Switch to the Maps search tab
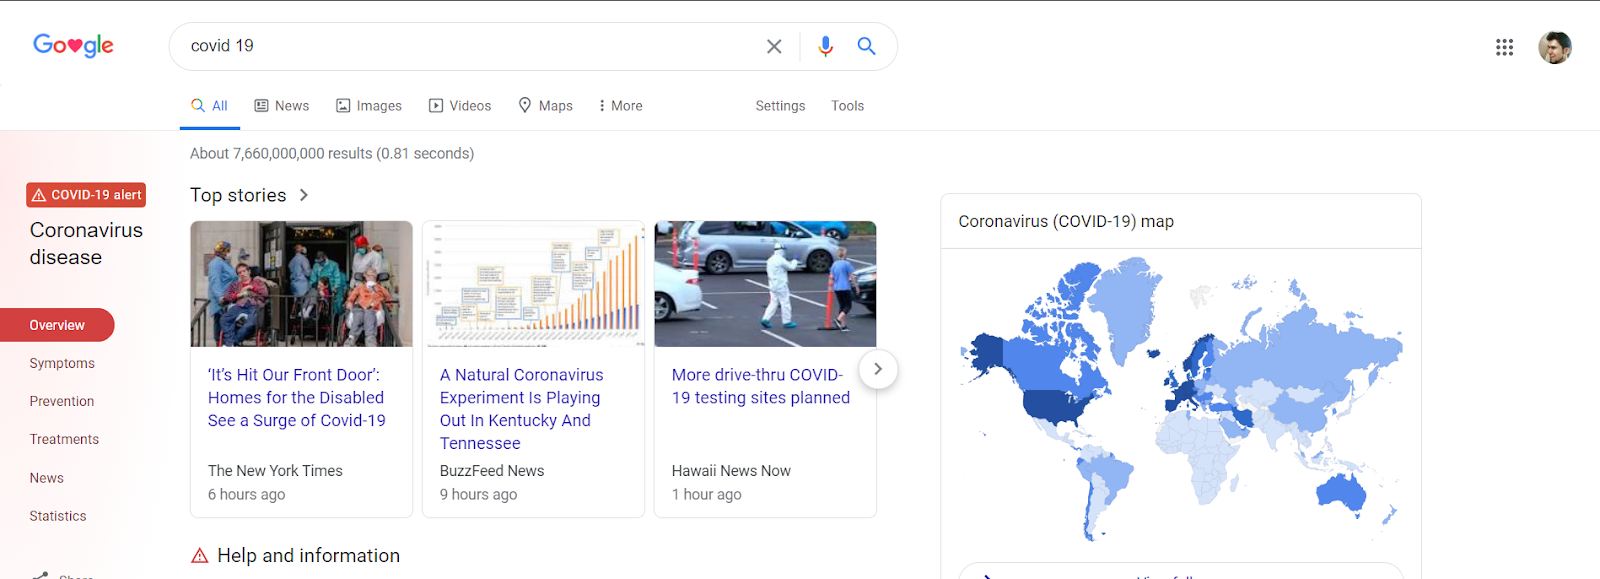The height and width of the screenshot is (579, 1600). (x=545, y=106)
